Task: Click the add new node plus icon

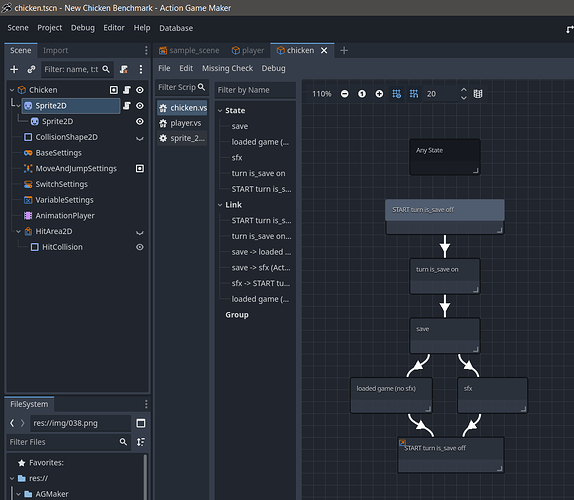Action: (14, 69)
